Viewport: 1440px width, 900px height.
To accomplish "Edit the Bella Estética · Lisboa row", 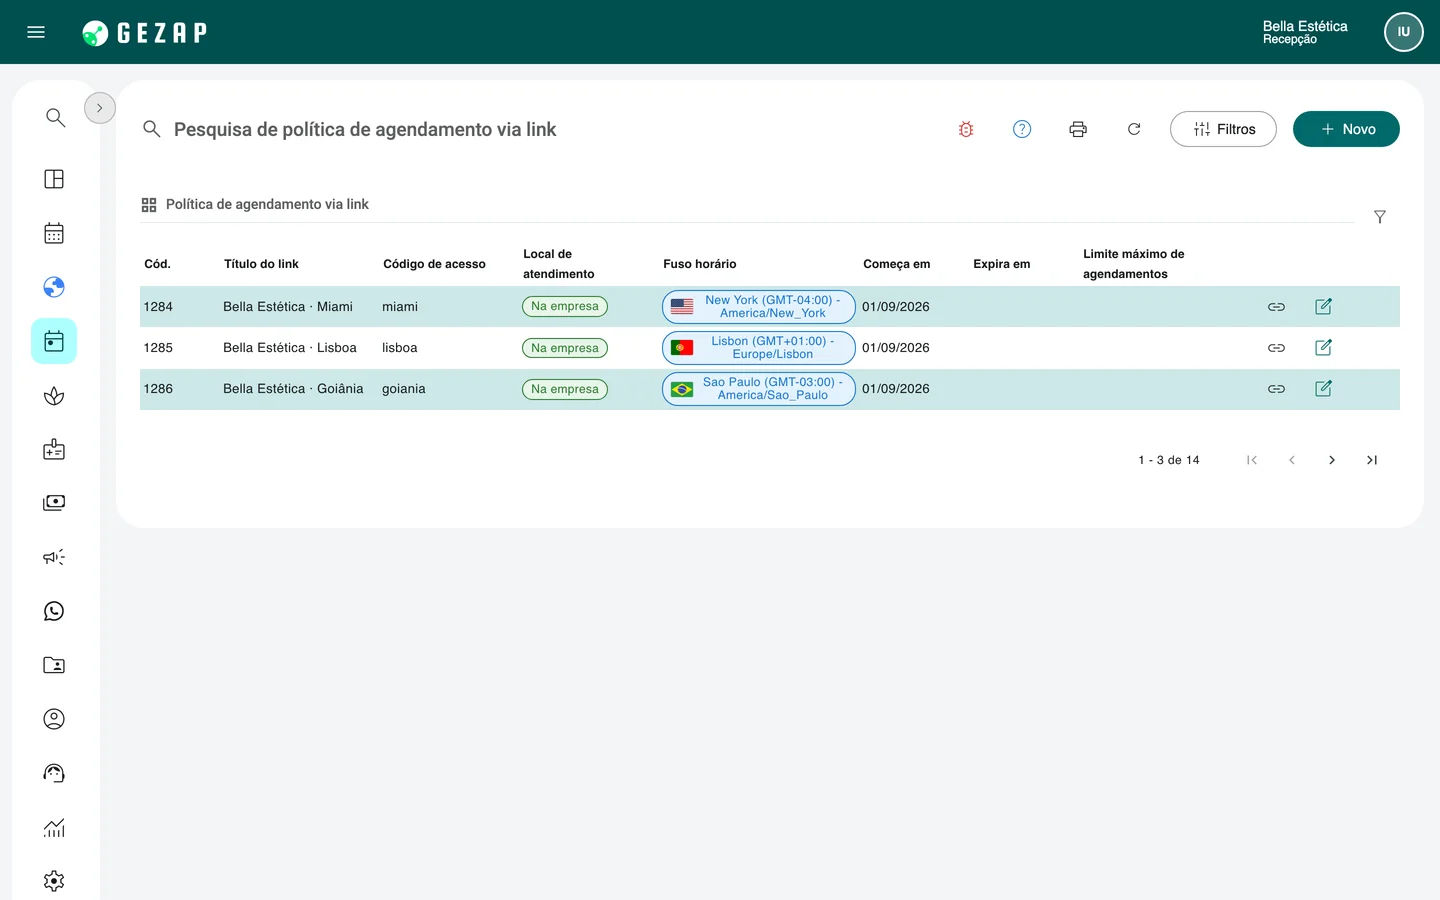I will point(1323,347).
